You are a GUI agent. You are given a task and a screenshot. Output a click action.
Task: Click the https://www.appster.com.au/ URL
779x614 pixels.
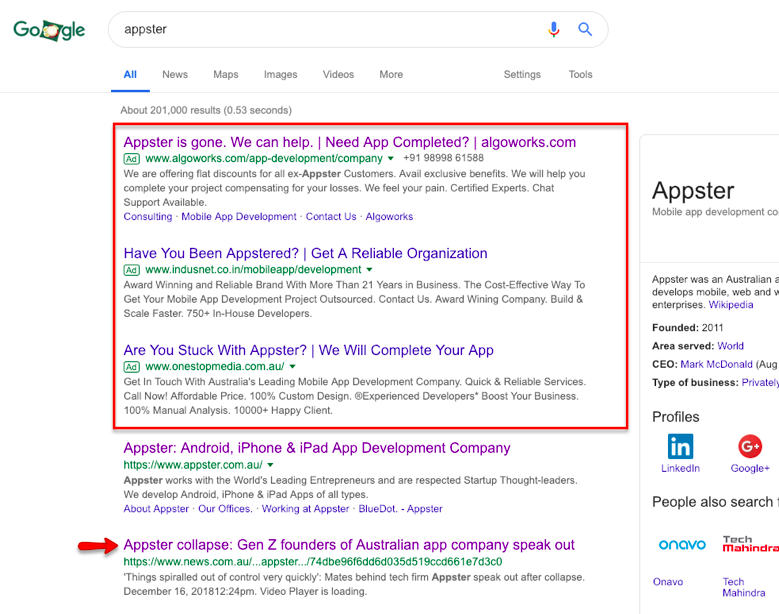click(x=193, y=465)
